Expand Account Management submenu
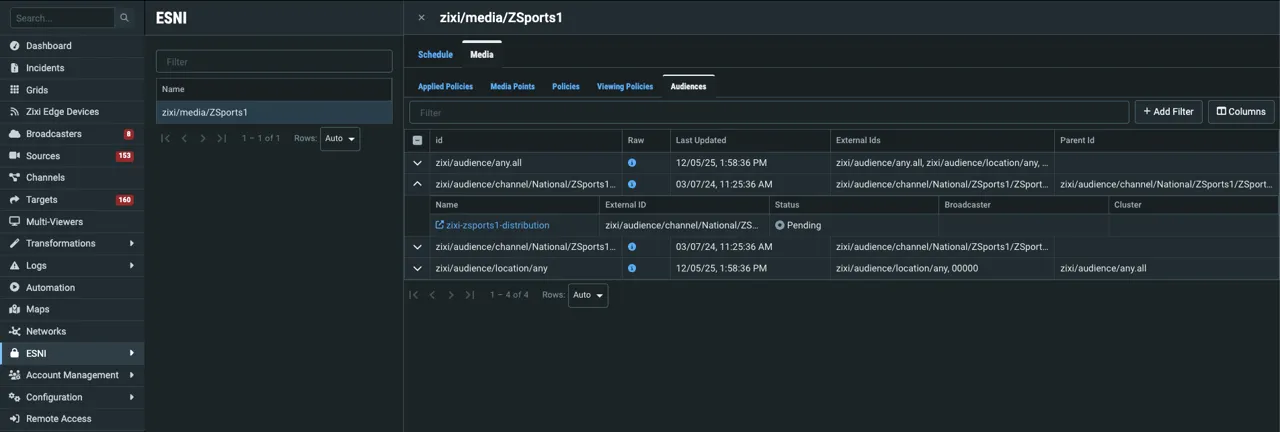This screenshot has width=1280, height=432. click(131, 376)
